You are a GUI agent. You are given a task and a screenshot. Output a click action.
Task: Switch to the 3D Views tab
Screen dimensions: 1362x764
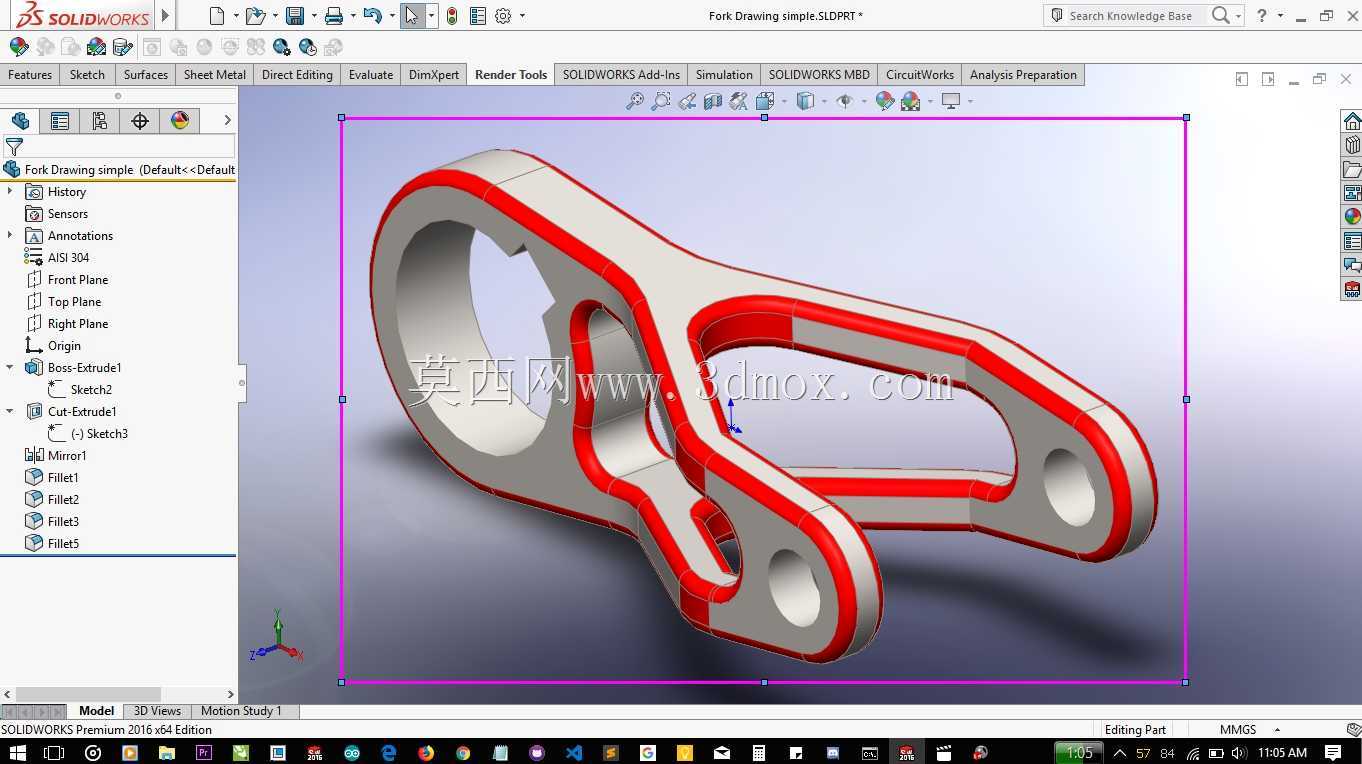click(157, 711)
